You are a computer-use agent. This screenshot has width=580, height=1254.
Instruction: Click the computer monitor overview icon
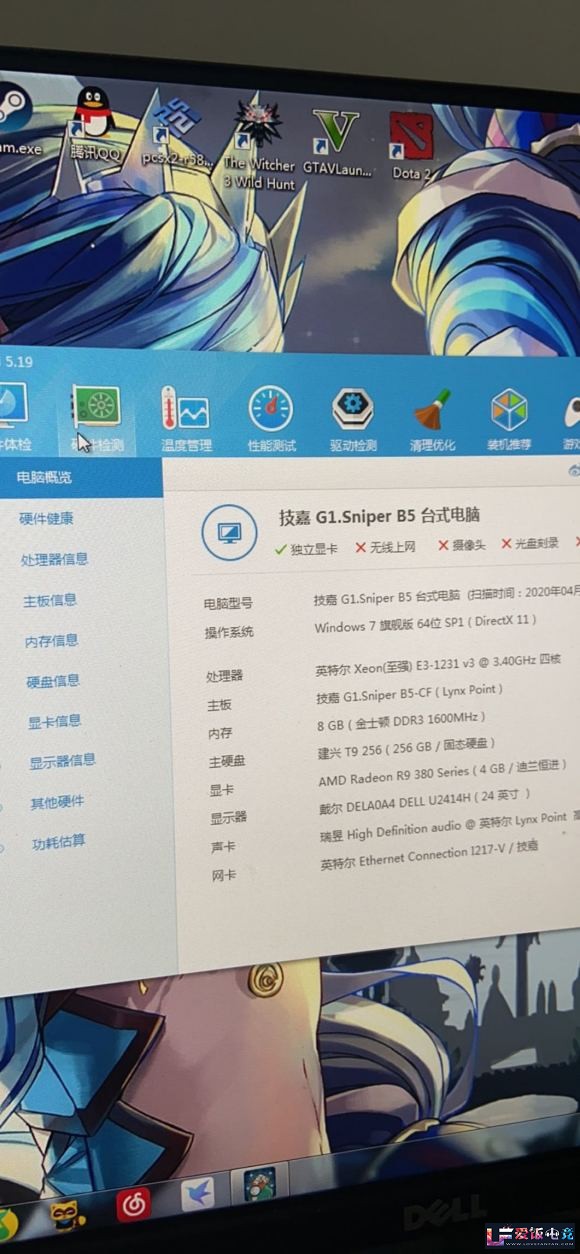[229, 532]
